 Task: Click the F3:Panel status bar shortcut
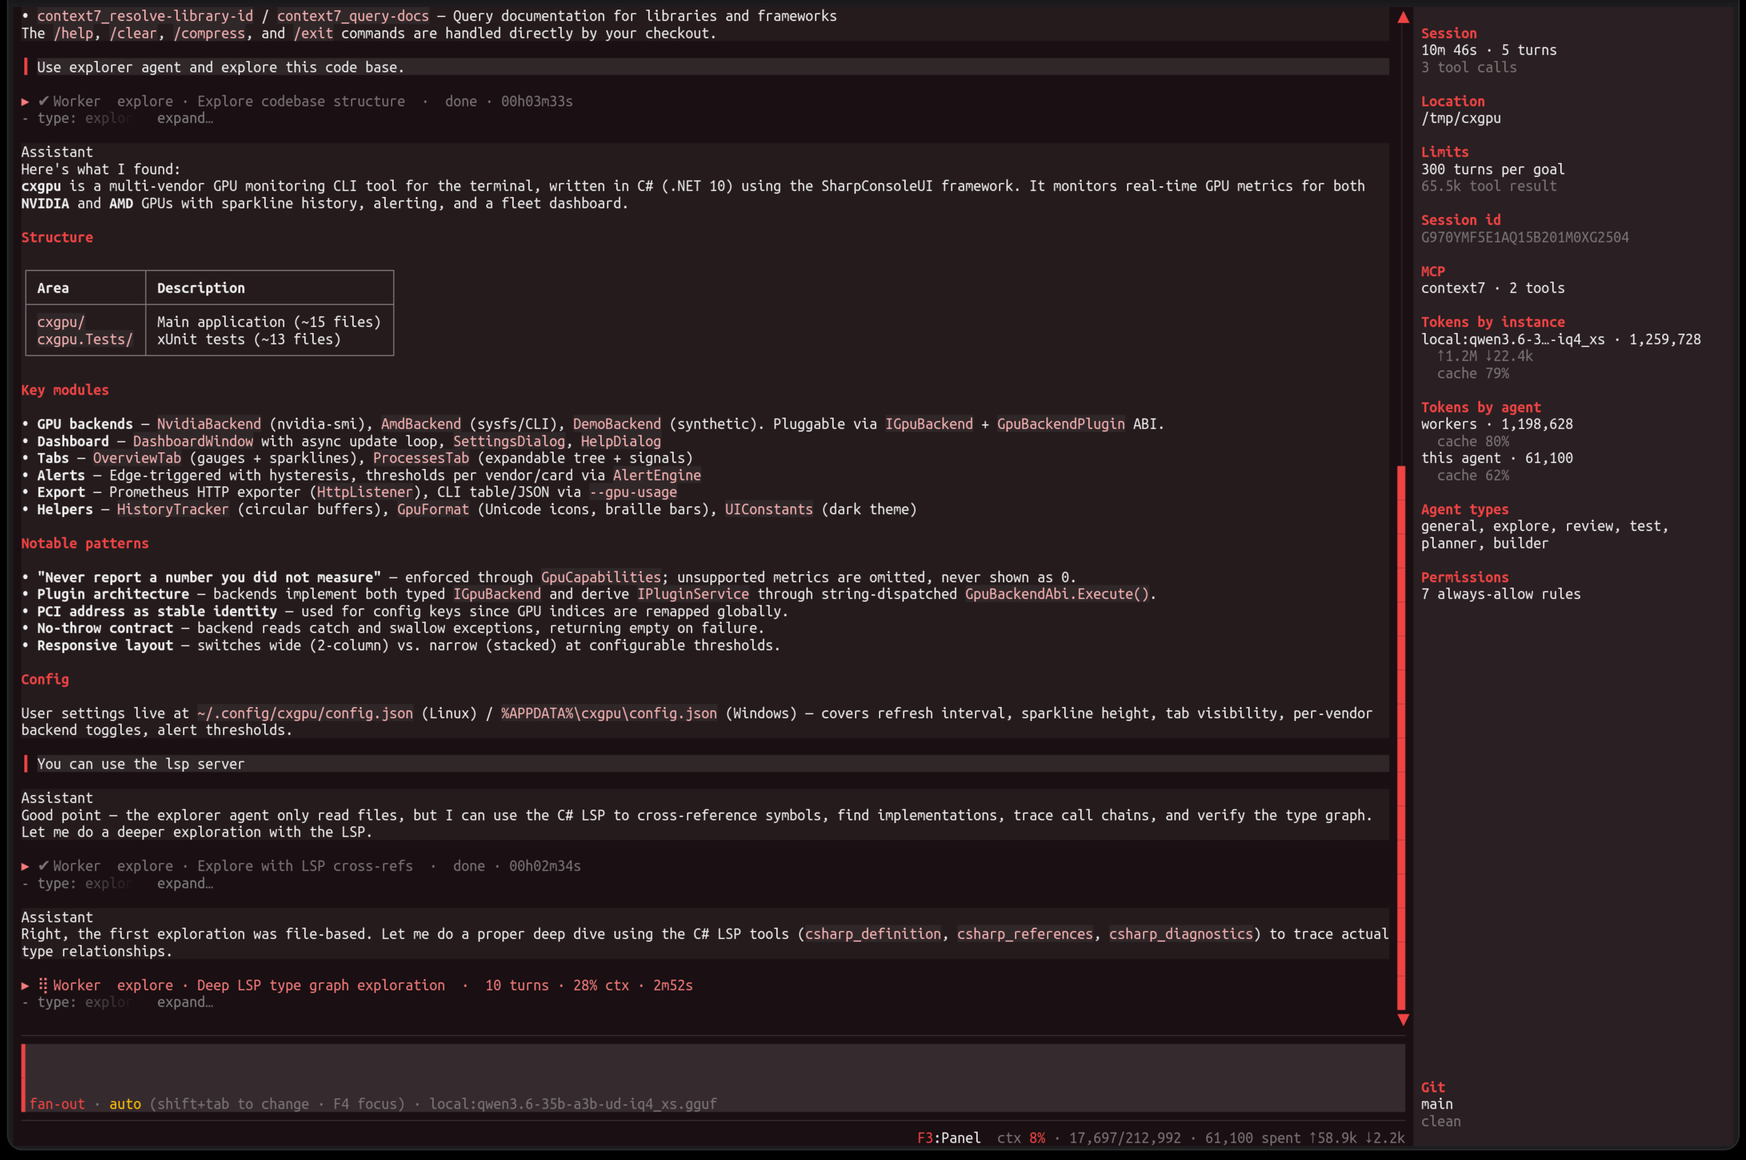(x=948, y=1138)
